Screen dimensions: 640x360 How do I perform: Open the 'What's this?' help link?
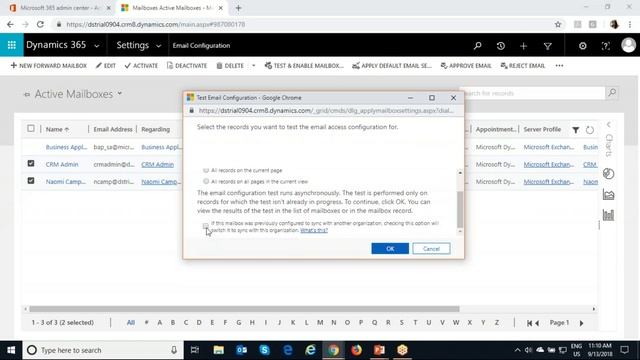[314, 231]
